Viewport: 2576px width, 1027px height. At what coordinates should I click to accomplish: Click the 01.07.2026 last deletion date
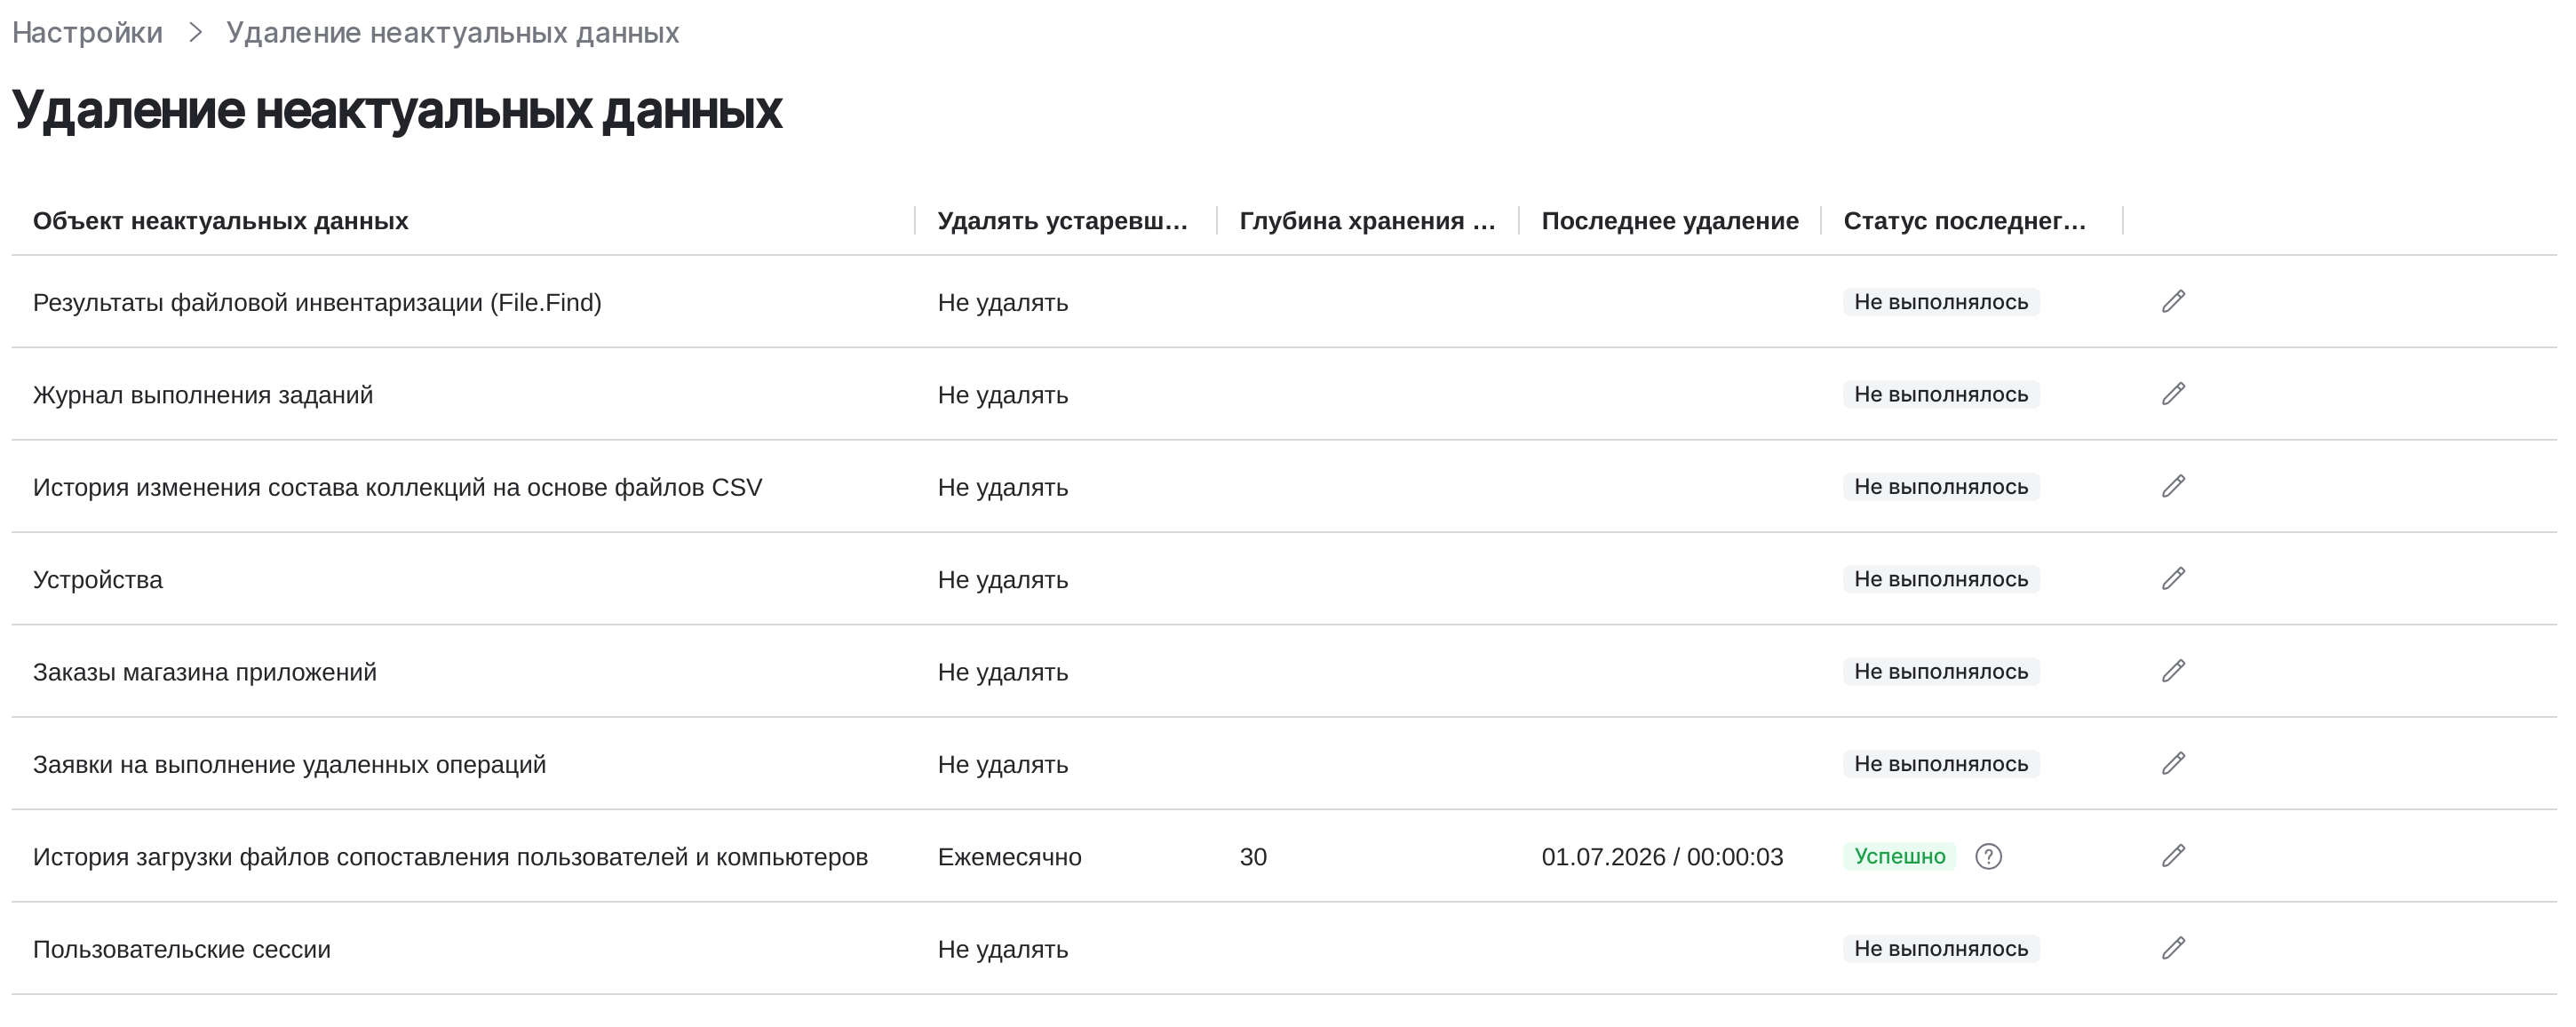[1603, 857]
